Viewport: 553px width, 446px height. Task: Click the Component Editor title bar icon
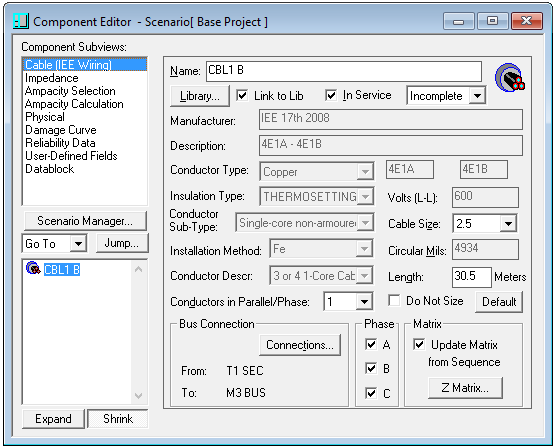tap(21, 22)
